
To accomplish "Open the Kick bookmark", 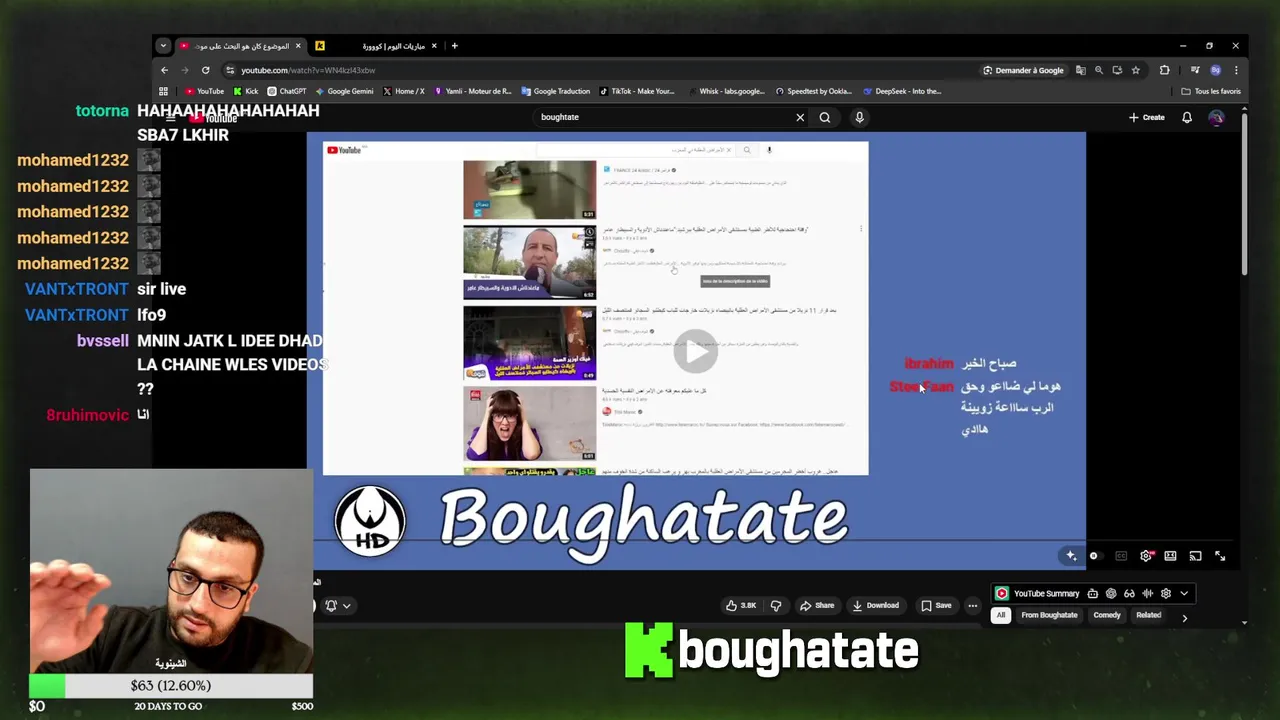I will pos(245,91).
